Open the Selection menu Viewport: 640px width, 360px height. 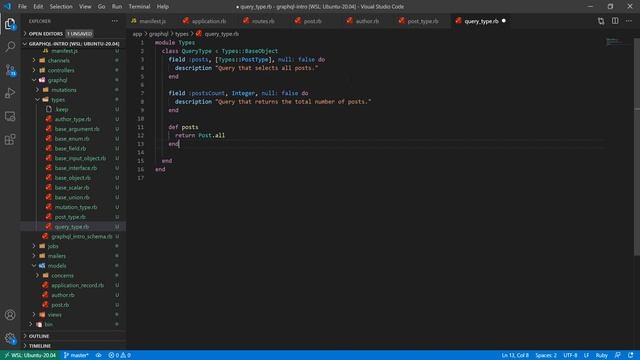tap(61, 7)
